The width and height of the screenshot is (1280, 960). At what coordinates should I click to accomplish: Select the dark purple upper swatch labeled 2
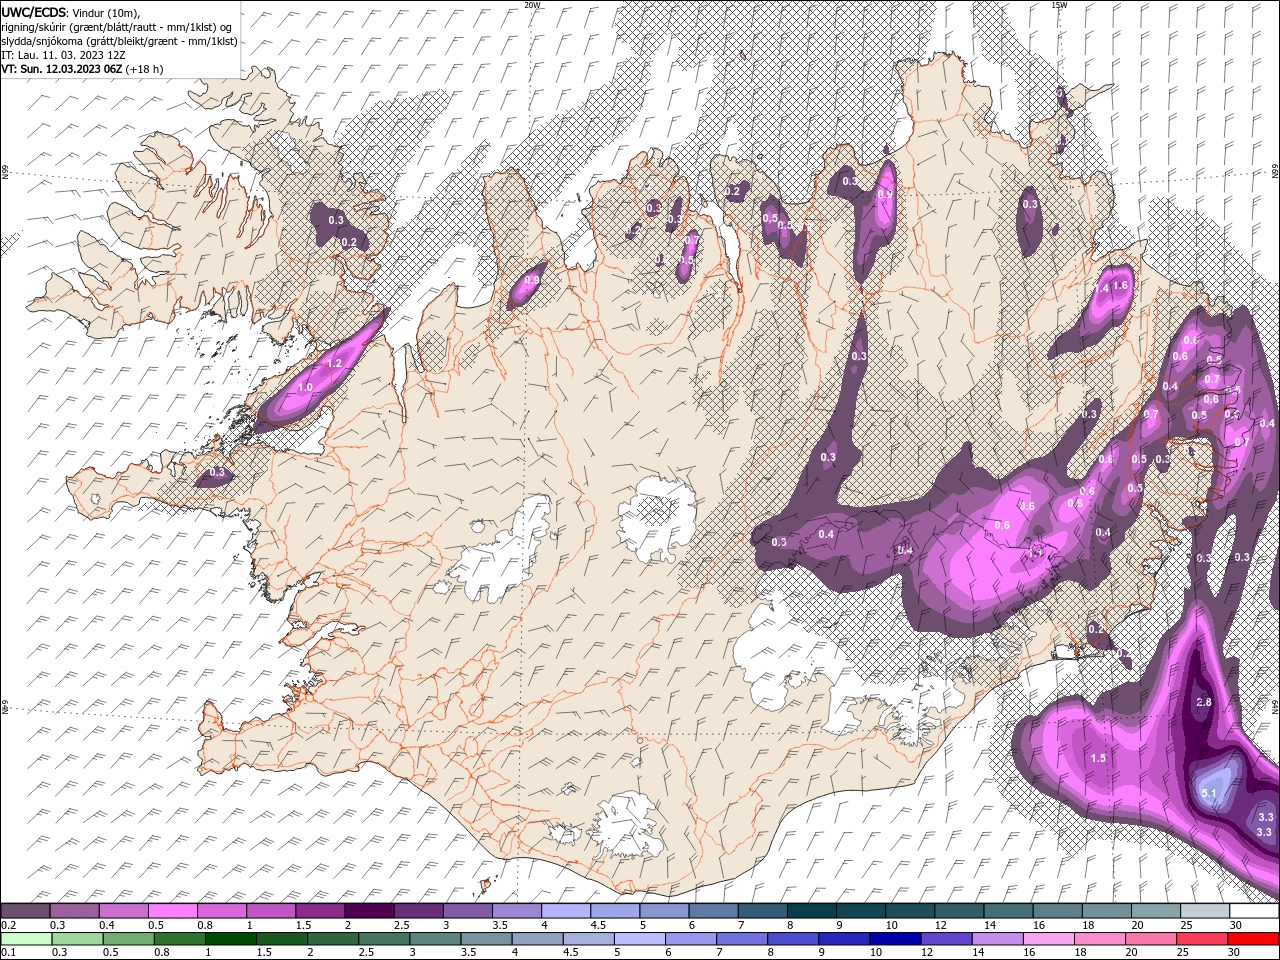click(x=368, y=911)
